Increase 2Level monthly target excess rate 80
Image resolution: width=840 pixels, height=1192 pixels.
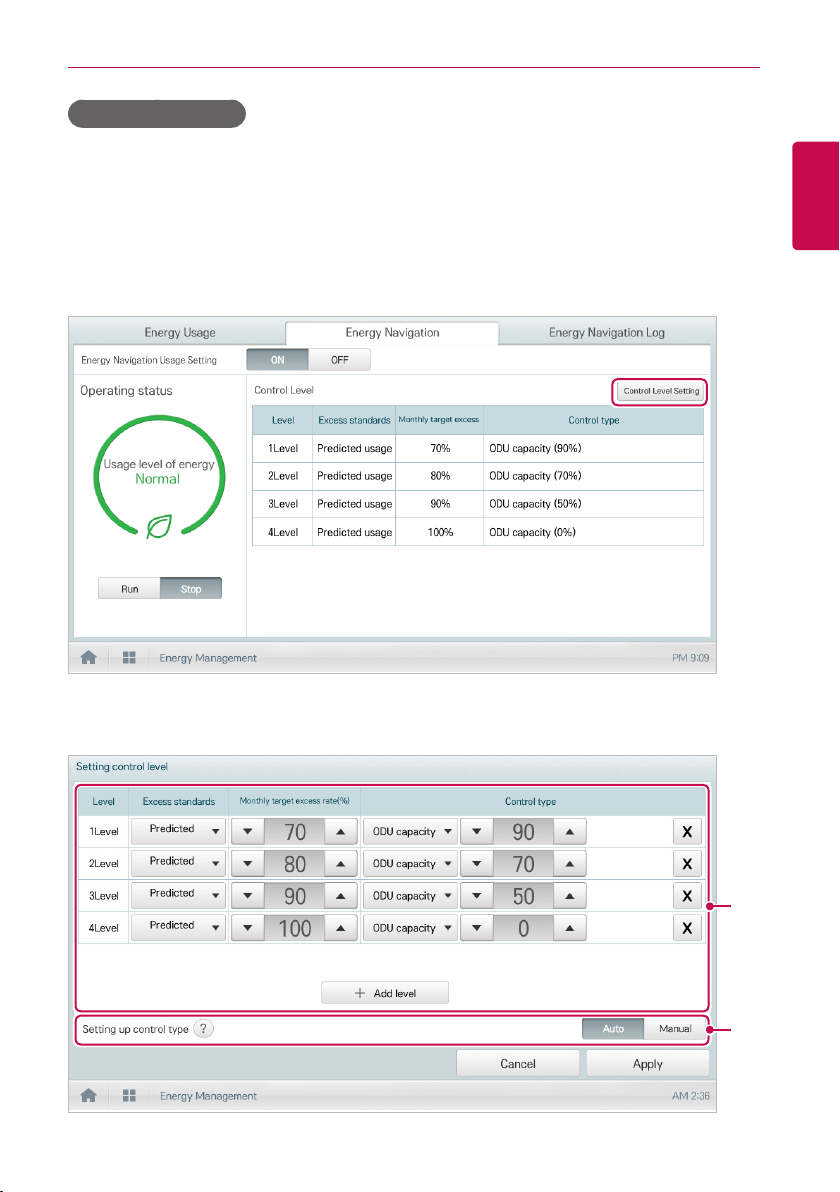tap(341, 864)
